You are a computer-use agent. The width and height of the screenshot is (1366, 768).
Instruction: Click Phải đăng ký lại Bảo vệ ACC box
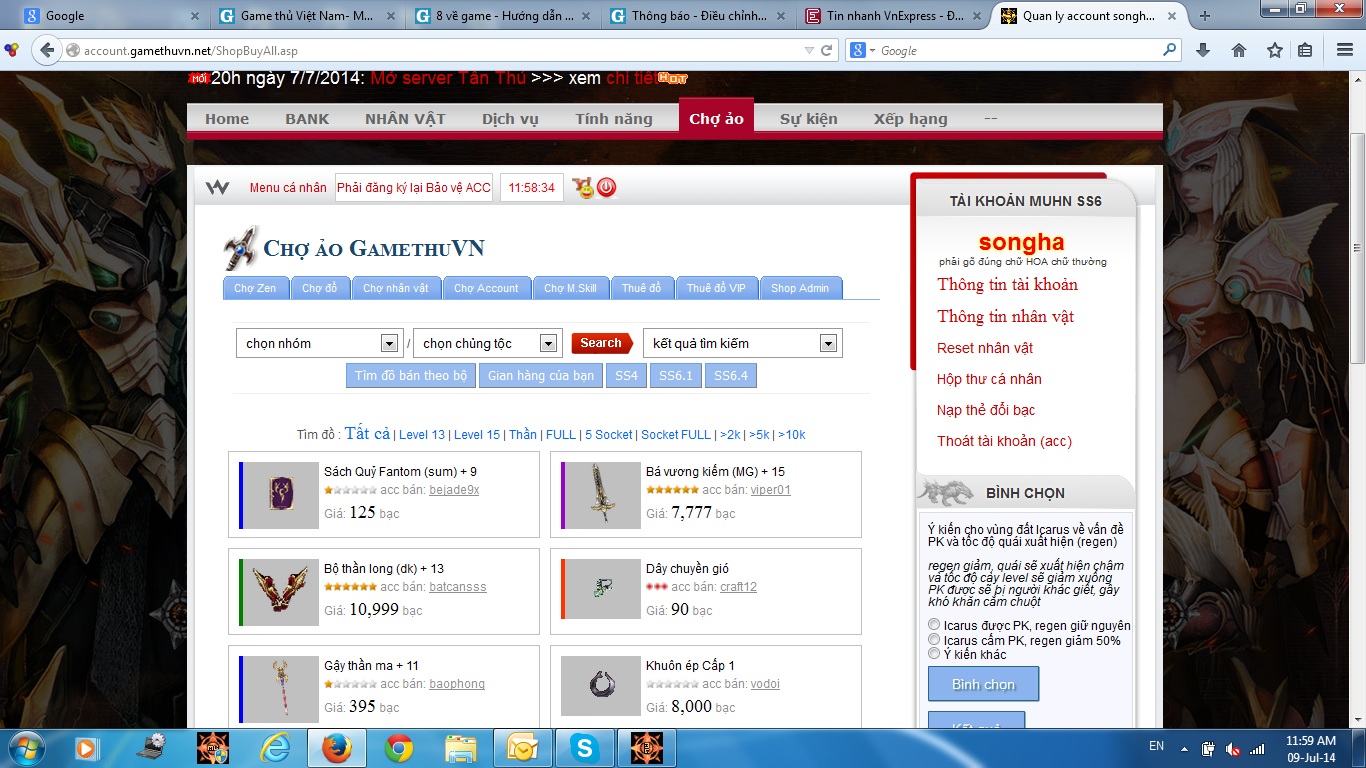point(414,188)
